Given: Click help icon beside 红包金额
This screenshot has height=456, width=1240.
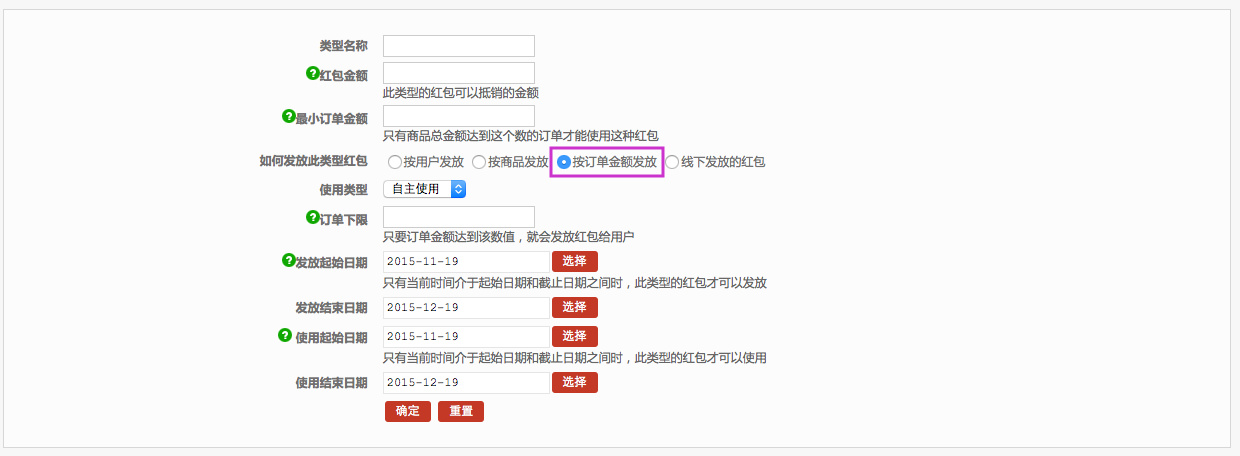Looking at the screenshot, I should pos(312,73).
